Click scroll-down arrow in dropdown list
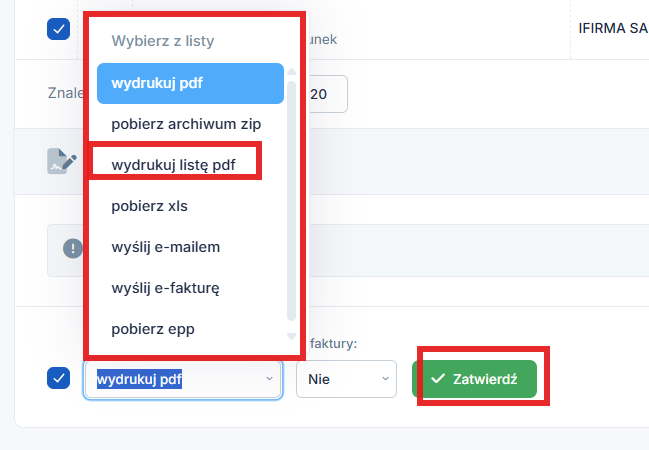This screenshot has height=450, width=649. [292, 337]
